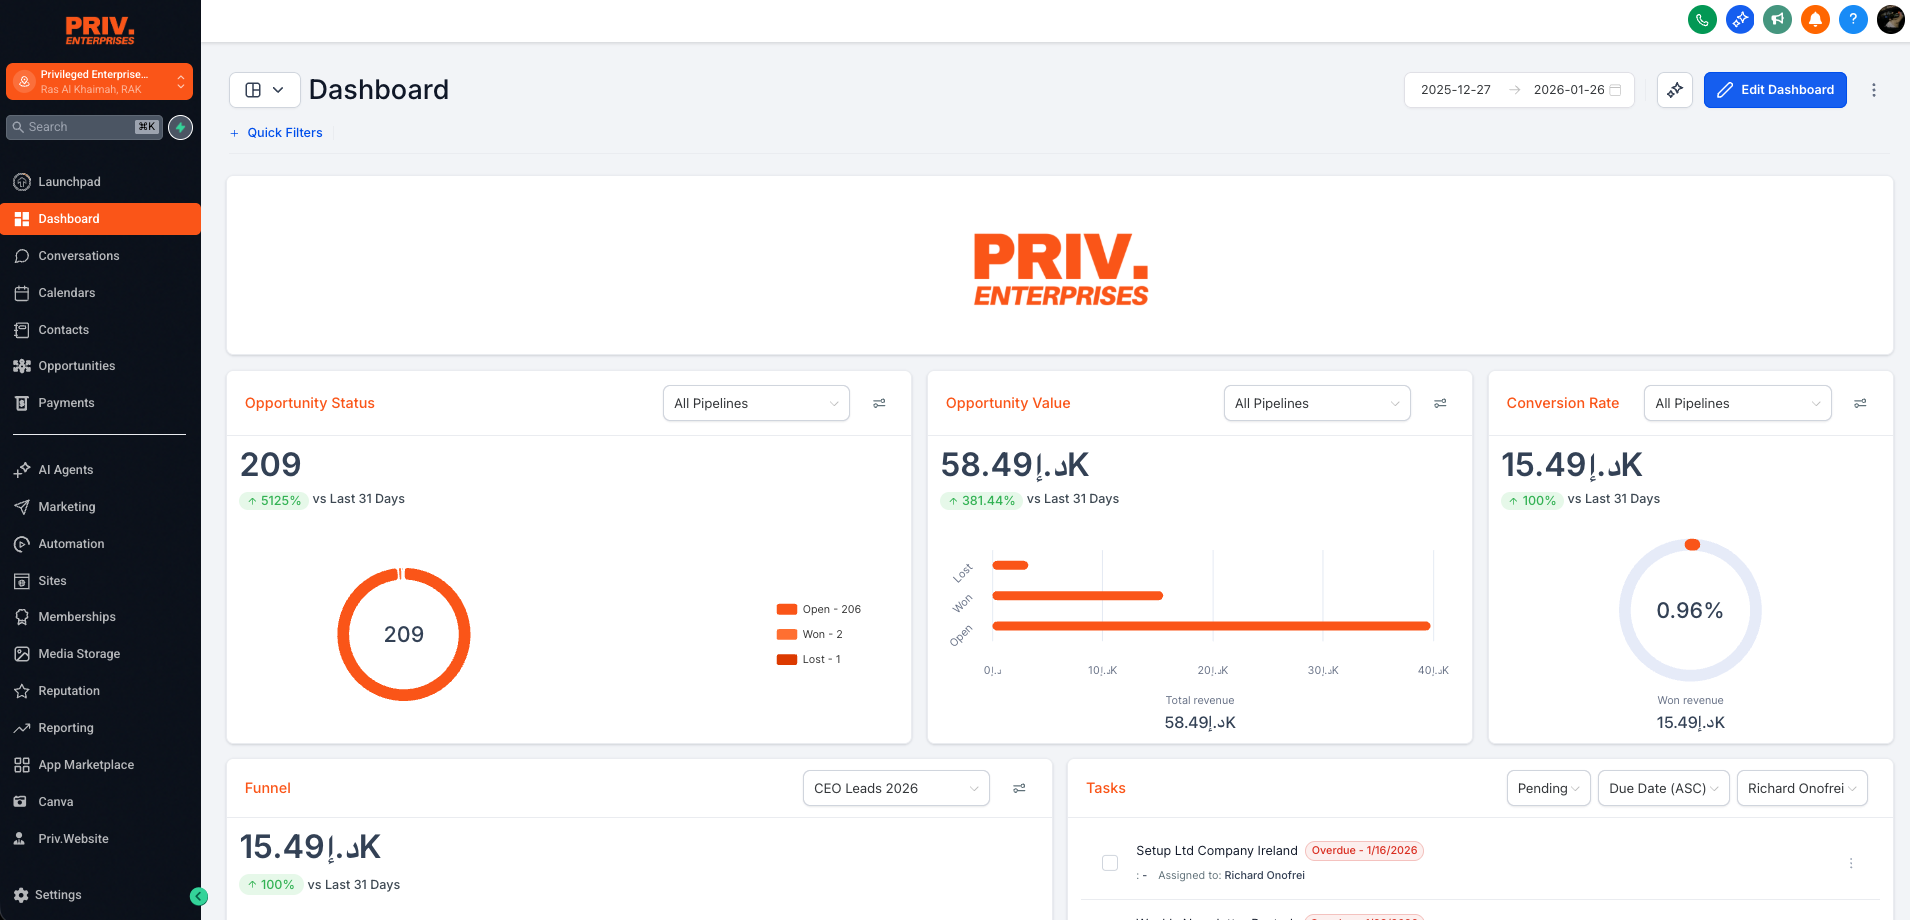Open Opportunities in sidebar
Image resolution: width=1910 pixels, height=920 pixels.
pyautogui.click(x=100, y=366)
